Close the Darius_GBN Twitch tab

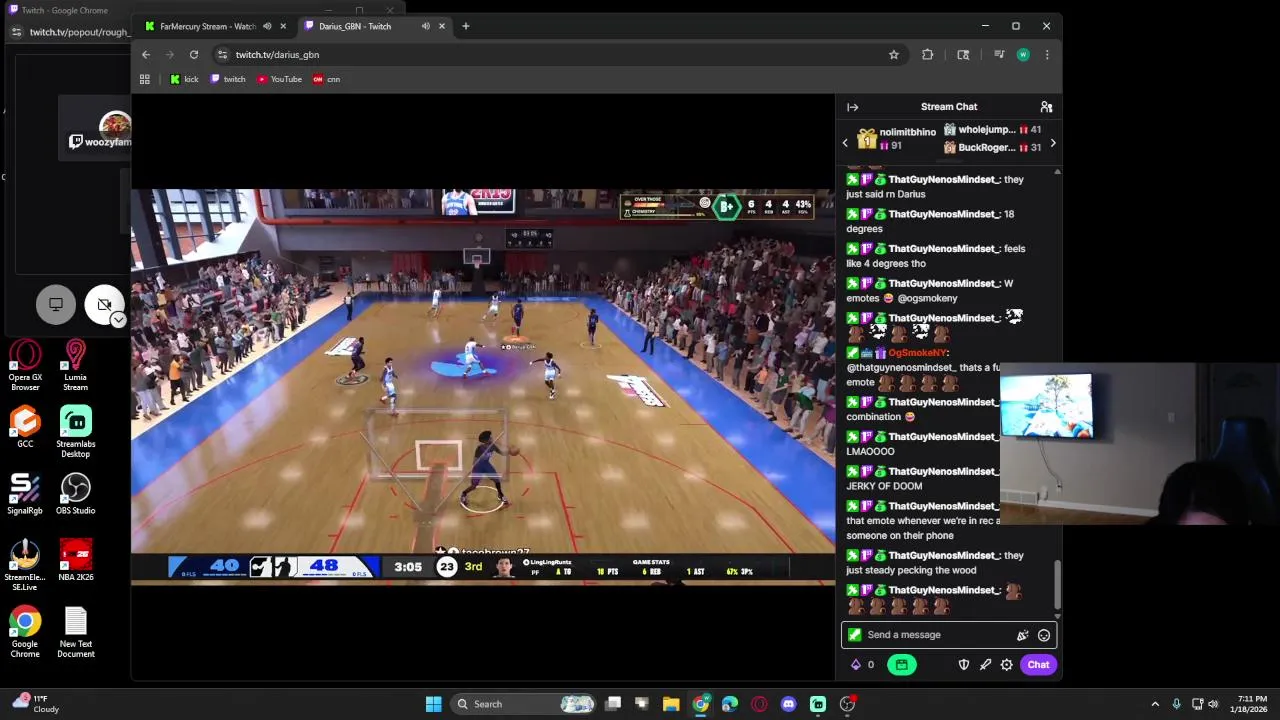pos(441,26)
